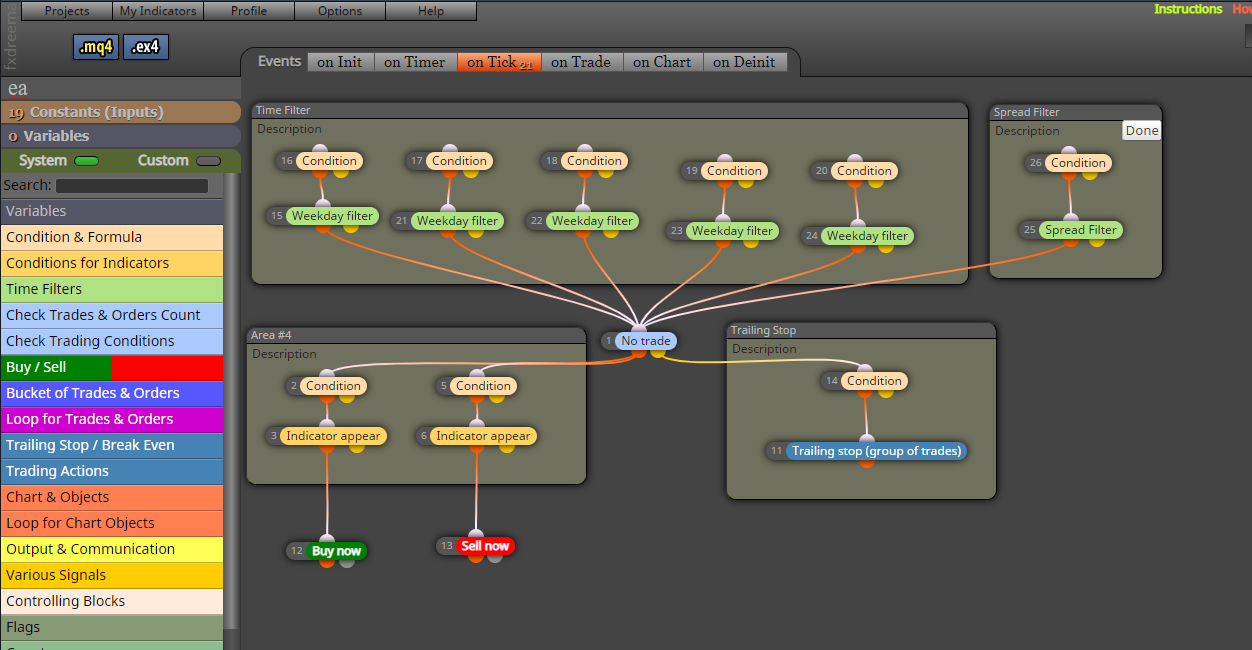The image size is (1252, 650).
Task: Click yellow output dot of Condition 26
Action: (1090, 175)
